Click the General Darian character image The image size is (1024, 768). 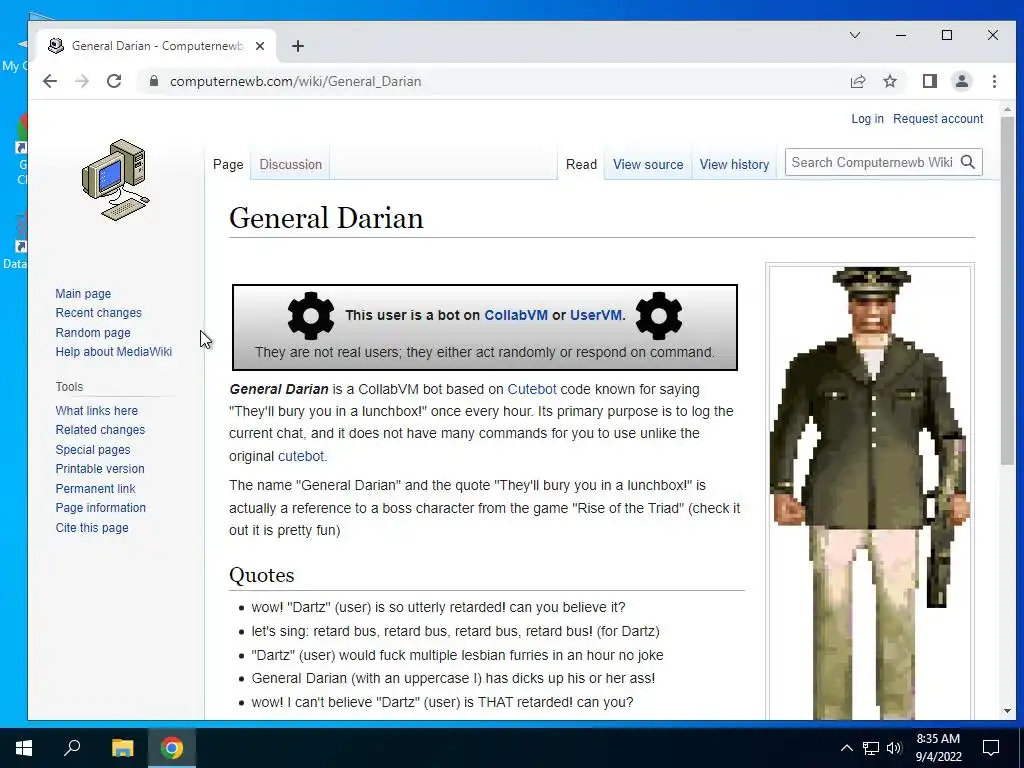pos(870,493)
